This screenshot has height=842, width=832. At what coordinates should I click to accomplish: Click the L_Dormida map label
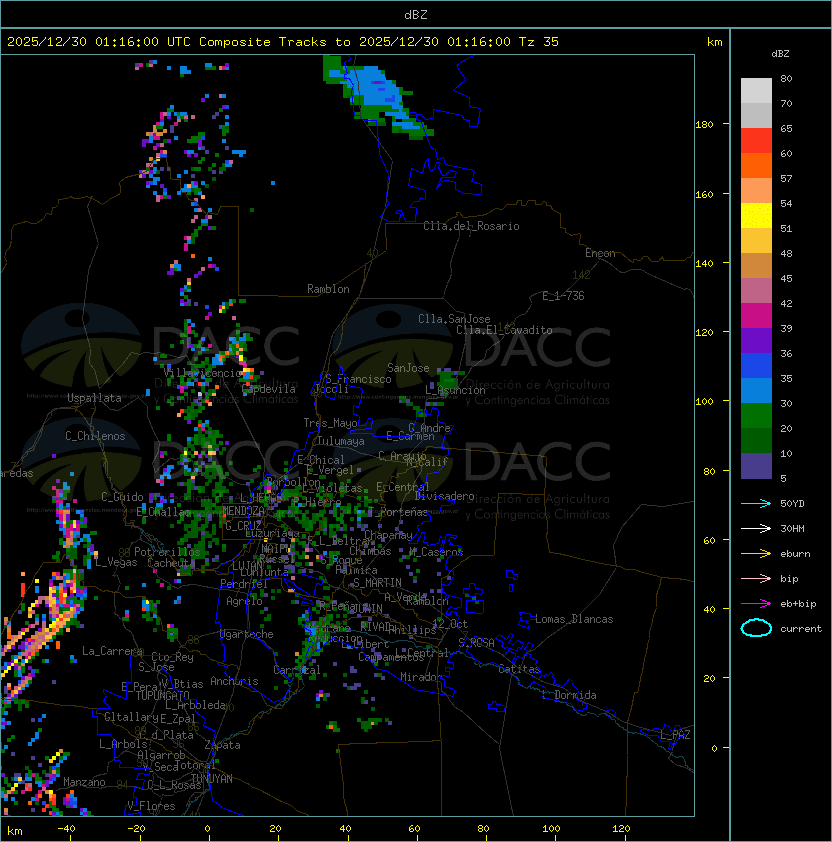point(569,695)
